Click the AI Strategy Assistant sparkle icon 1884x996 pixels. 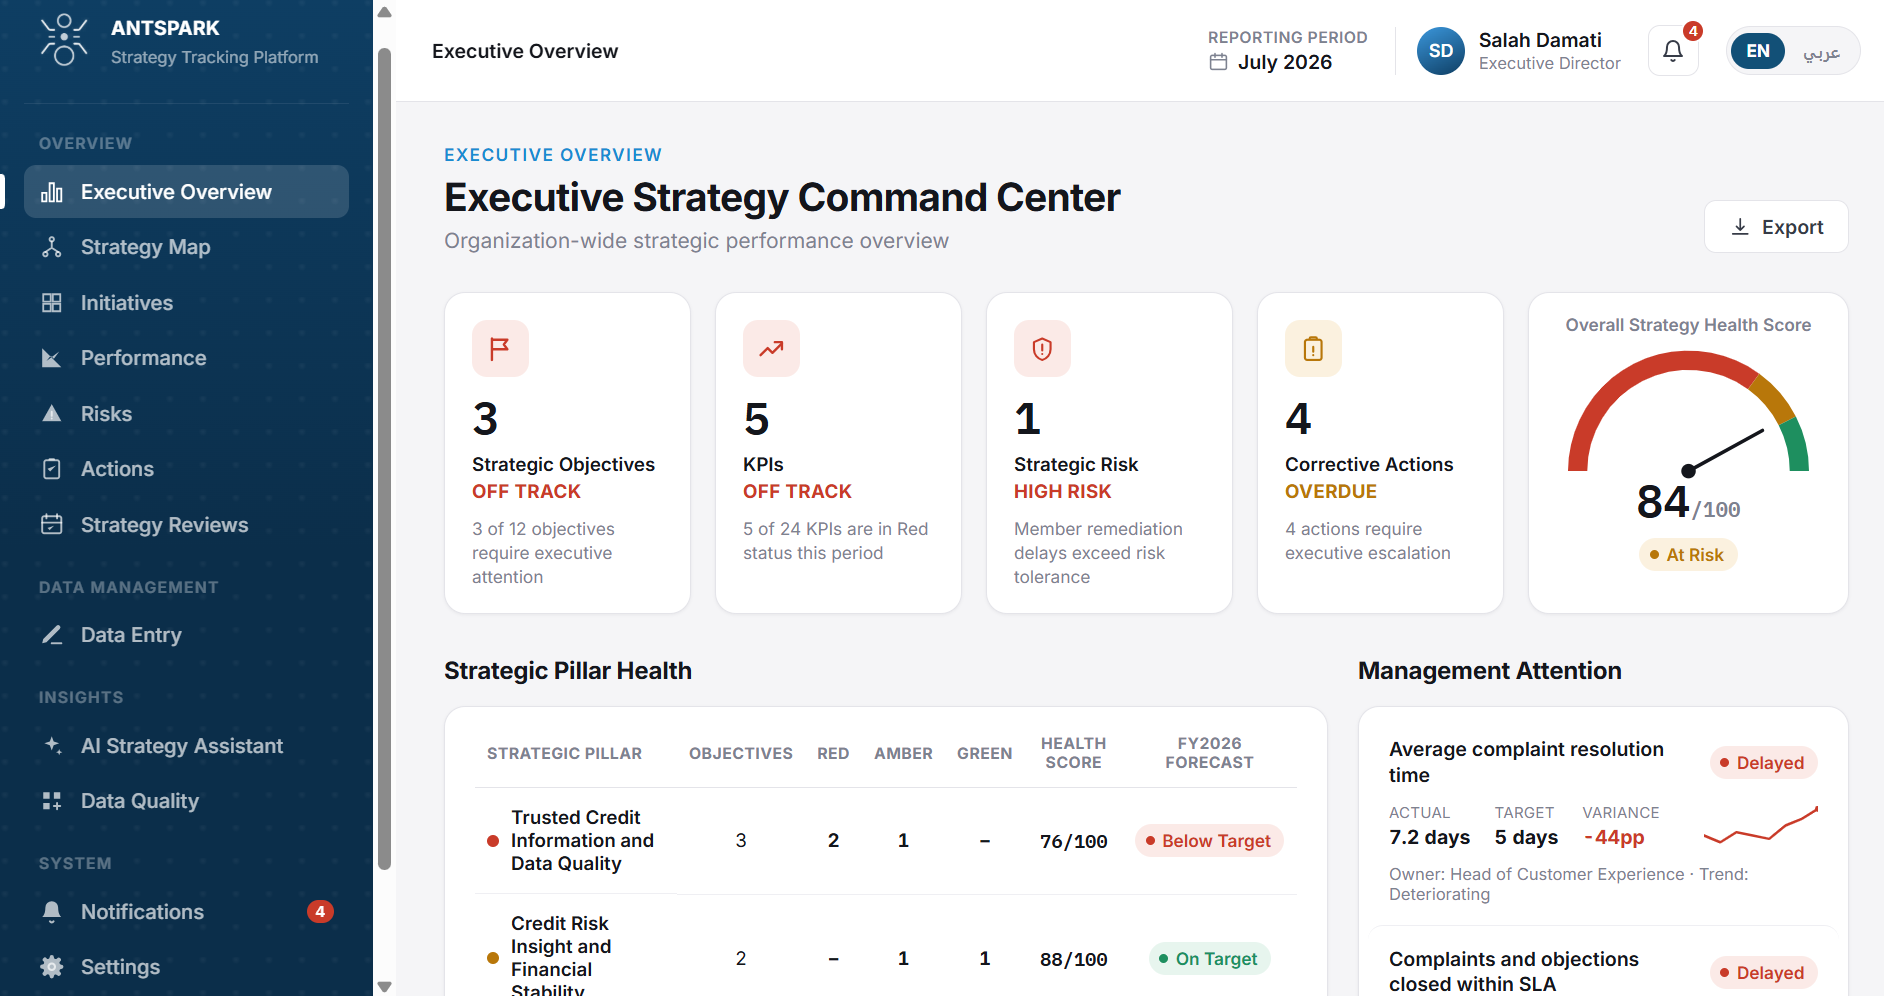tap(52, 745)
